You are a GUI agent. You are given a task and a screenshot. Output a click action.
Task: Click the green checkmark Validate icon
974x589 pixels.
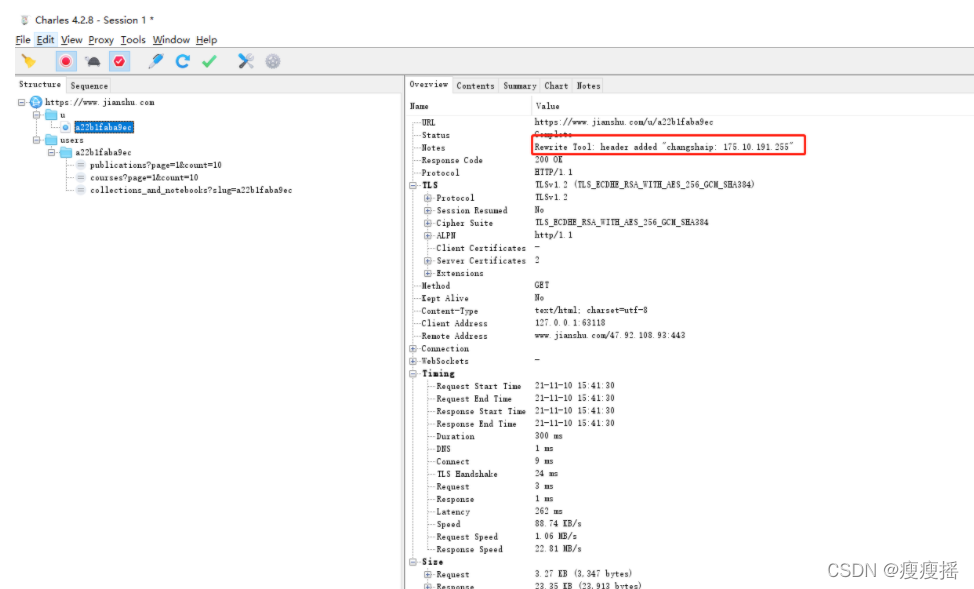click(209, 61)
